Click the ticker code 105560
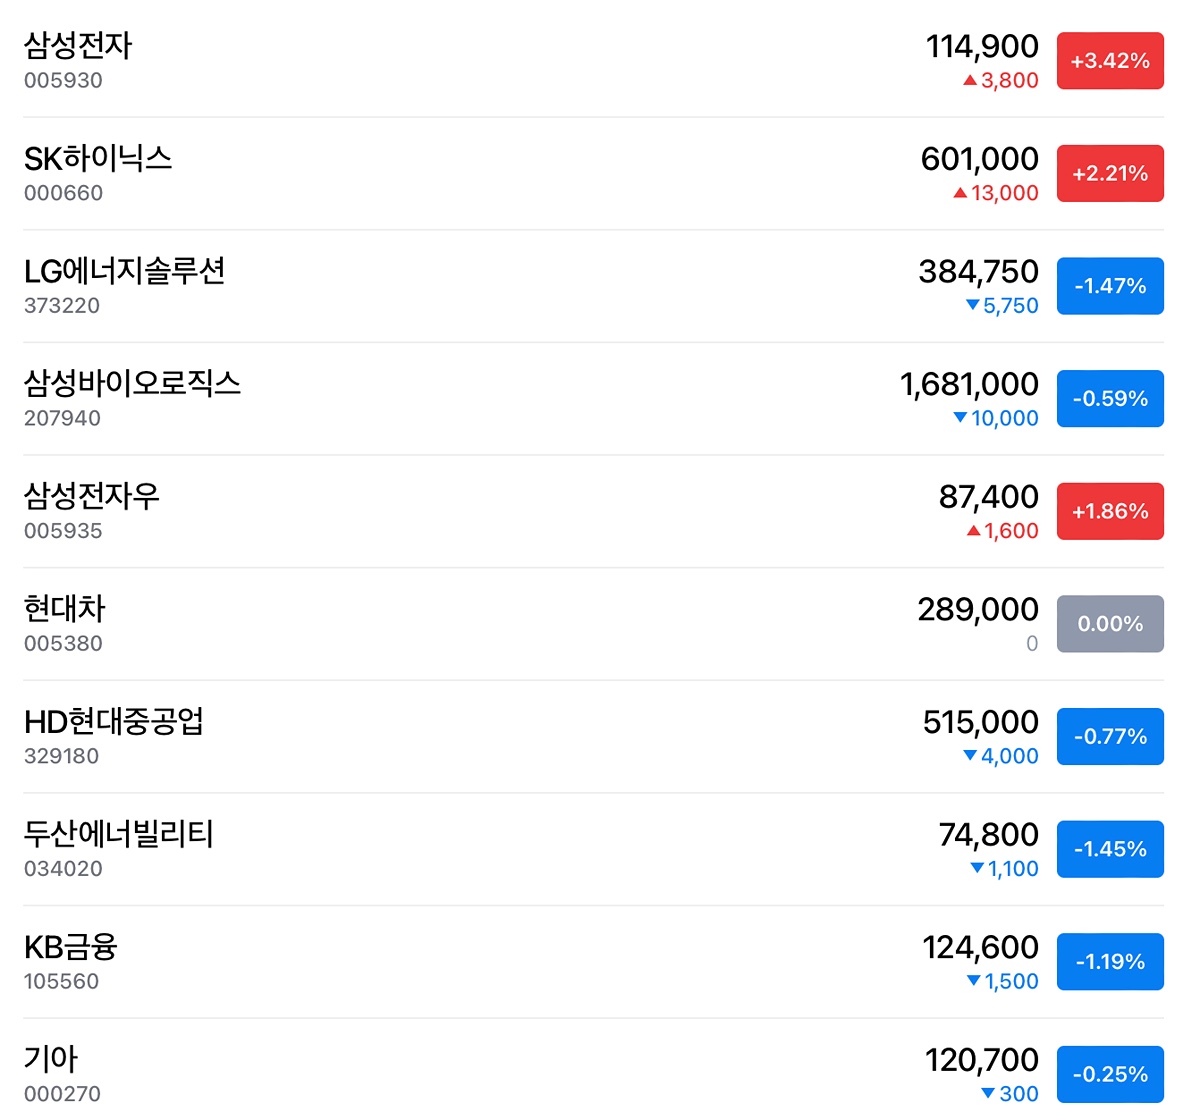Screen dimensions: 1200x1120 point(62,982)
